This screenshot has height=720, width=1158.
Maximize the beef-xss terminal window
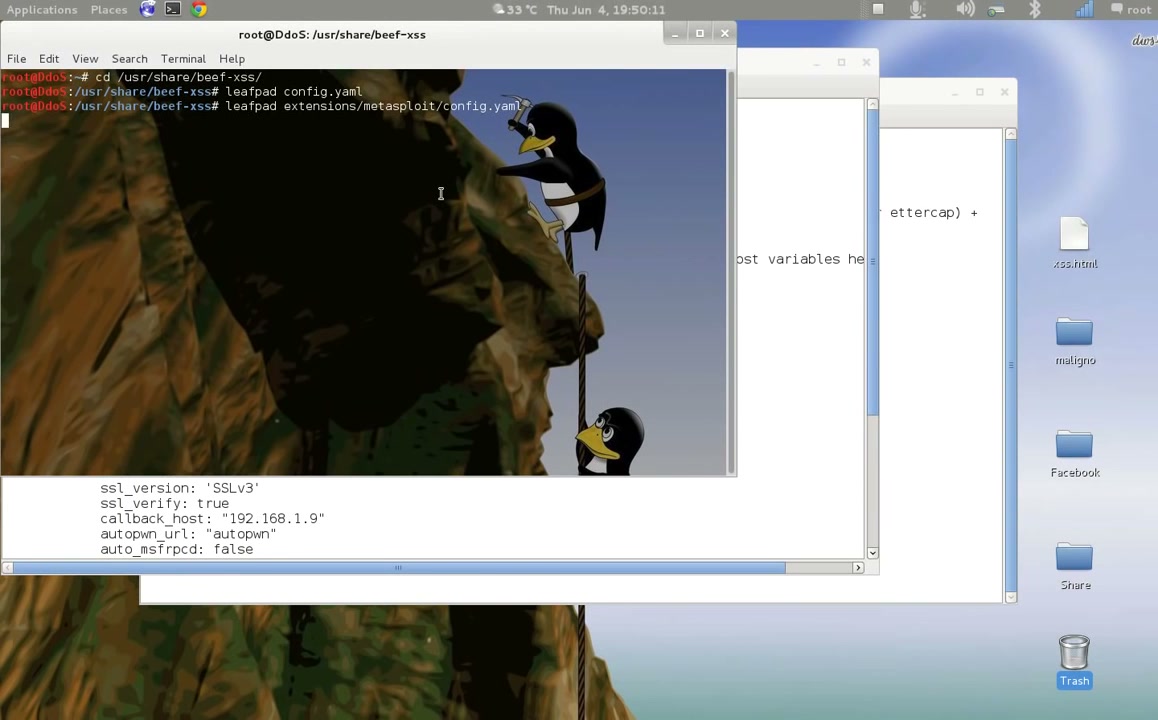699,33
